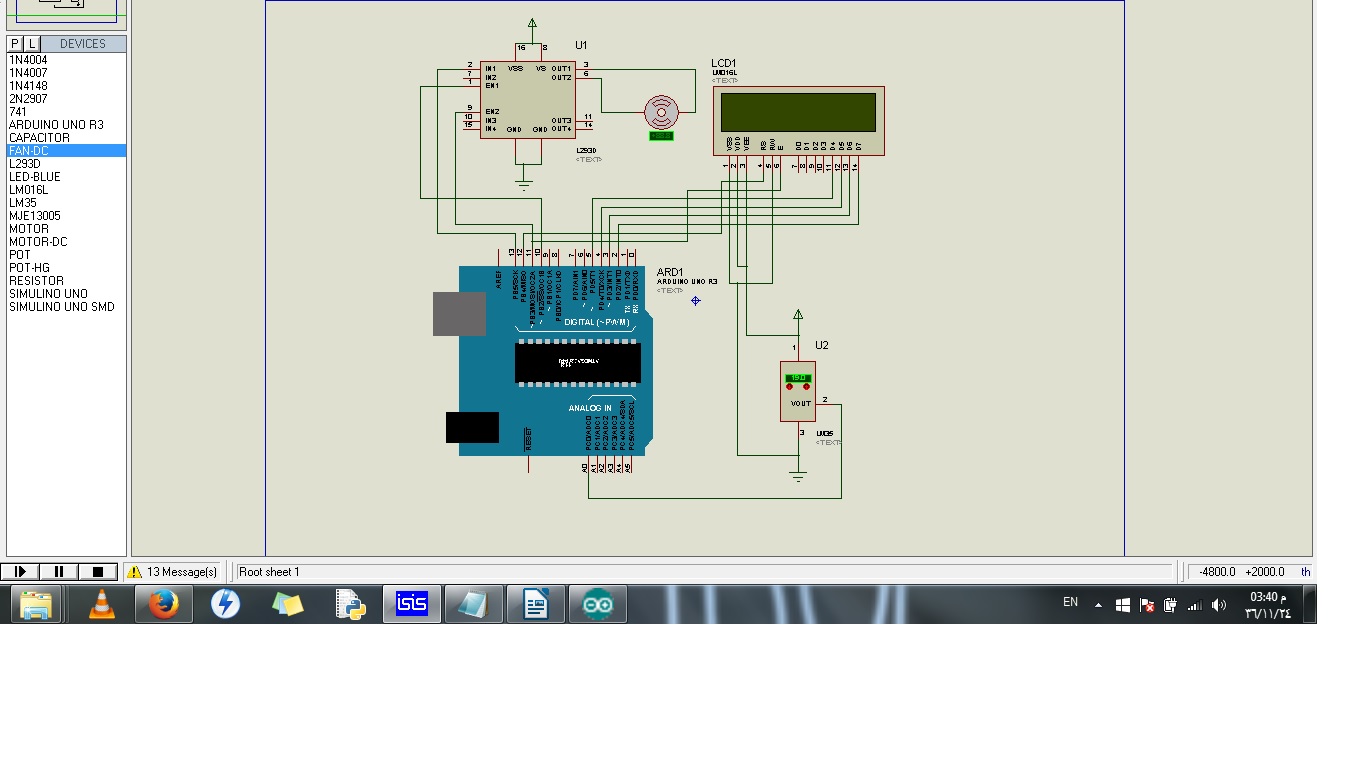Viewport: 1366px width, 768px height.
Task: Select the DC fan motor symbol
Action: coord(661,112)
